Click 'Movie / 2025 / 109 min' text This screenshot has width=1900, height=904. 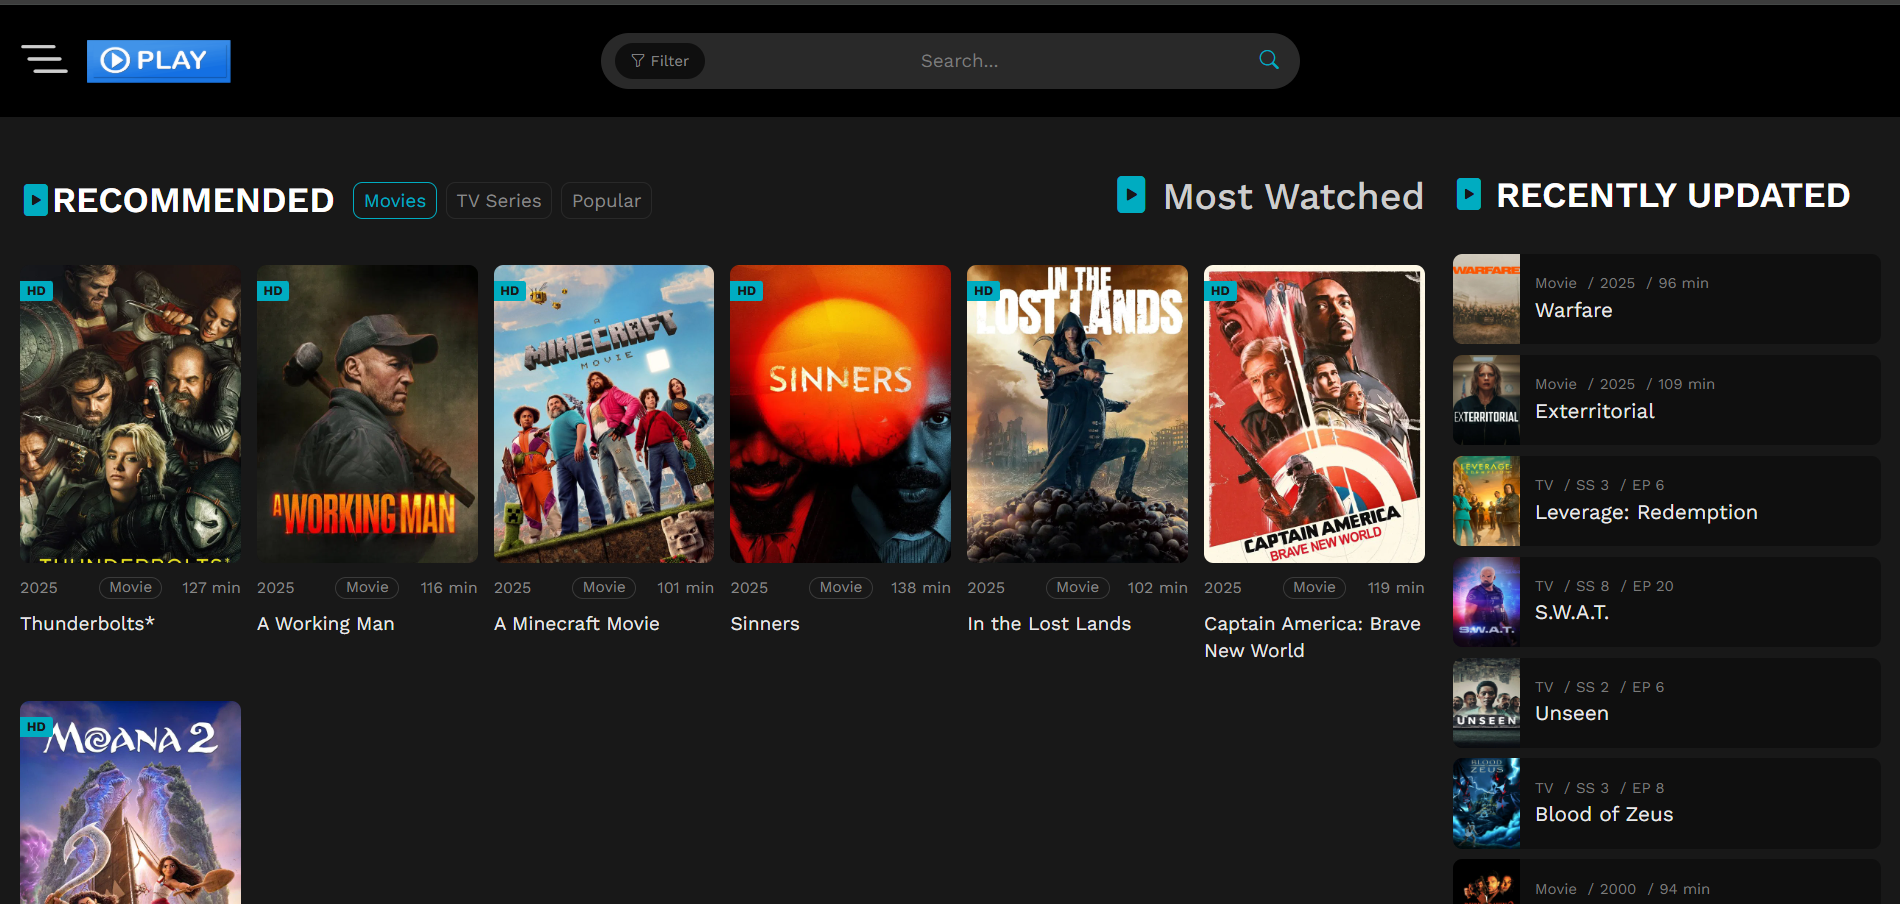tap(1625, 384)
